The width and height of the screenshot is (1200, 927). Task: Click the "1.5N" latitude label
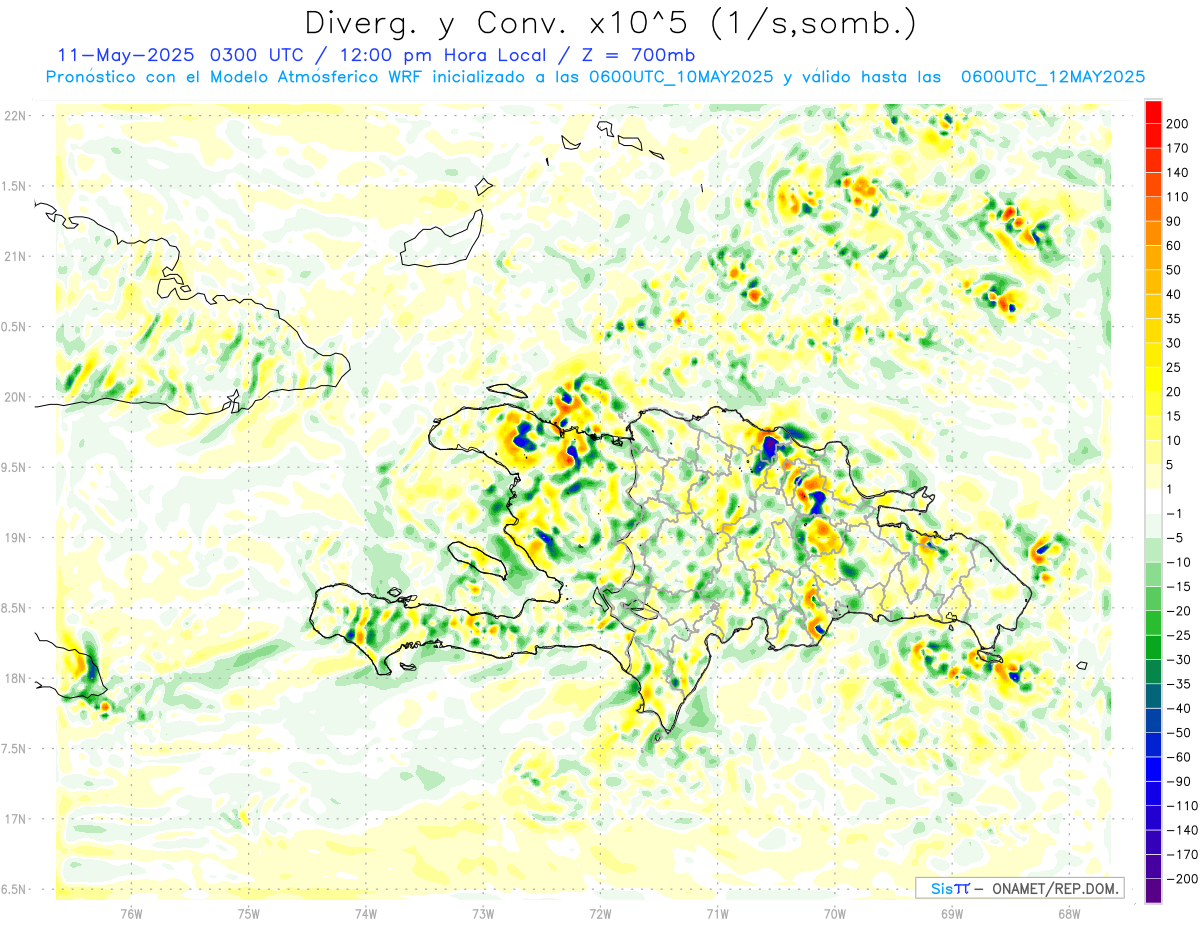(x=14, y=186)
